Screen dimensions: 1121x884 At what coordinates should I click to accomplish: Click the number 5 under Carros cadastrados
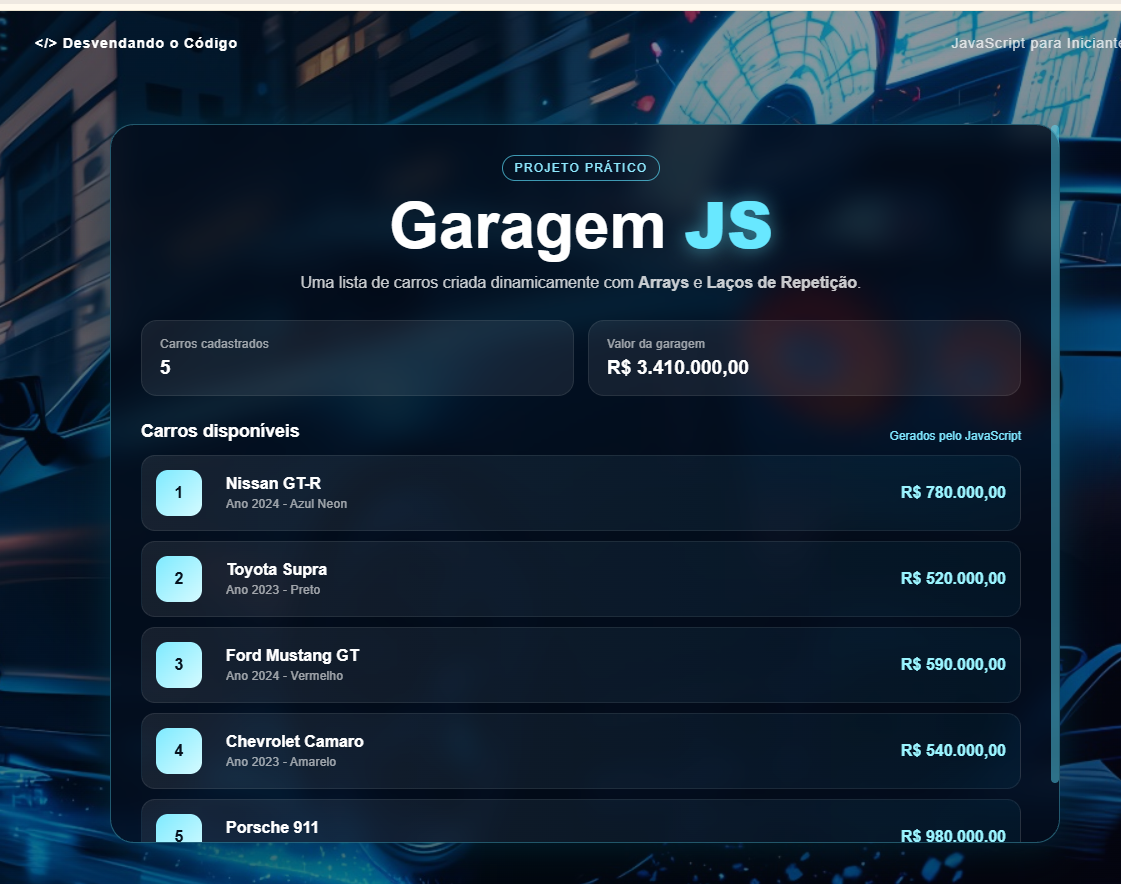[x=165, y=368]
